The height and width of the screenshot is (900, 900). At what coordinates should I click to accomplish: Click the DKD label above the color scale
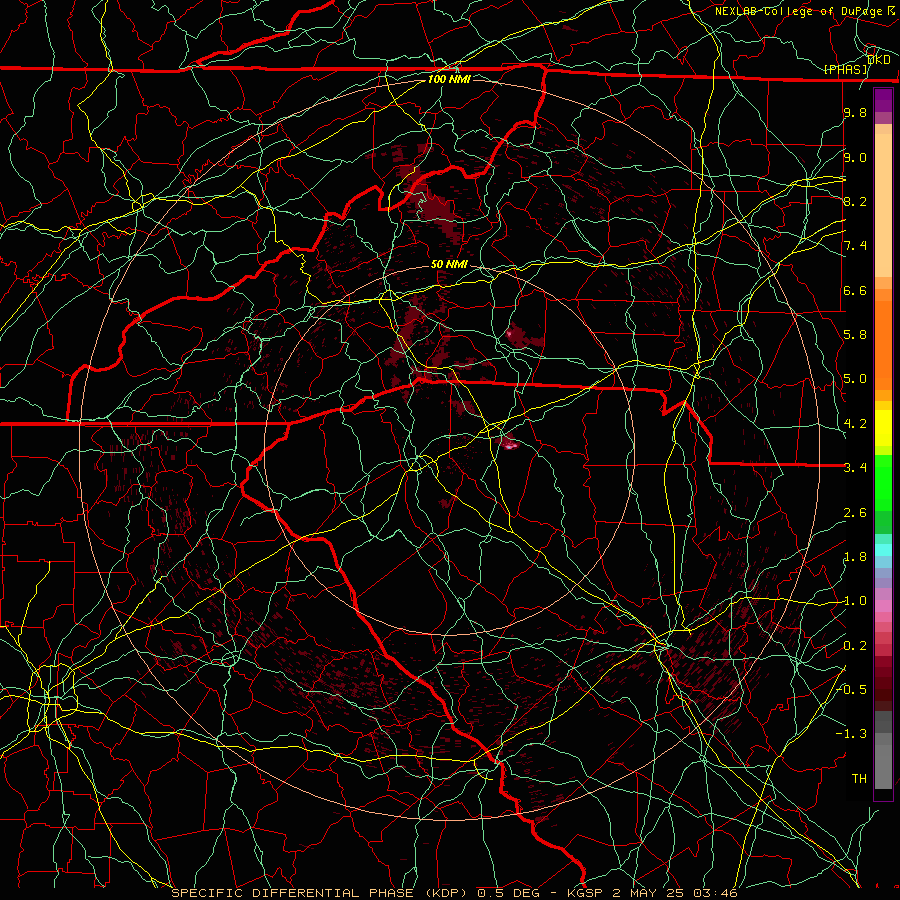(879, 60)
